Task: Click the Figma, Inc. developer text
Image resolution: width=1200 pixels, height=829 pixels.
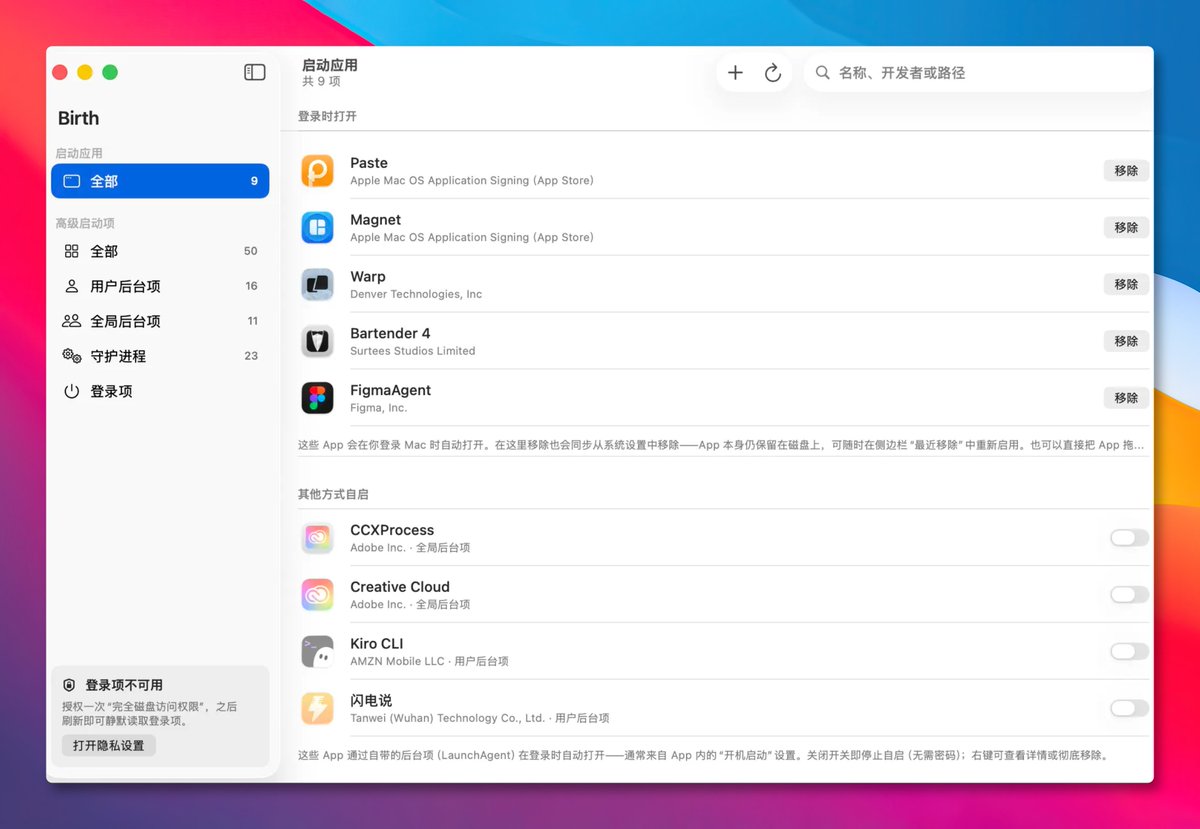Action: click(379, 408)
